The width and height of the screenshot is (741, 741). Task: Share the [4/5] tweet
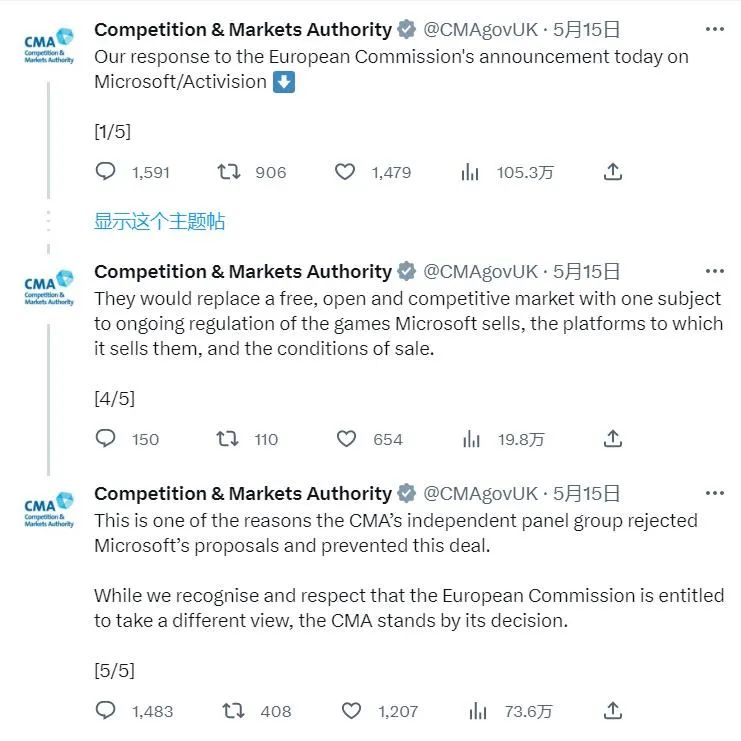[x=612, y=439]
